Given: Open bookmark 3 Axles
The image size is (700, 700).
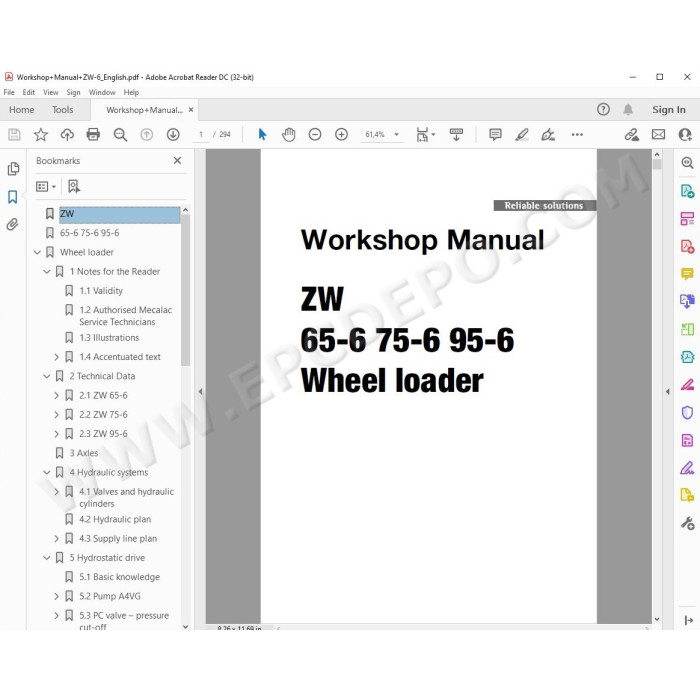Looking at the screenshot, I should [x=83, y=453].
